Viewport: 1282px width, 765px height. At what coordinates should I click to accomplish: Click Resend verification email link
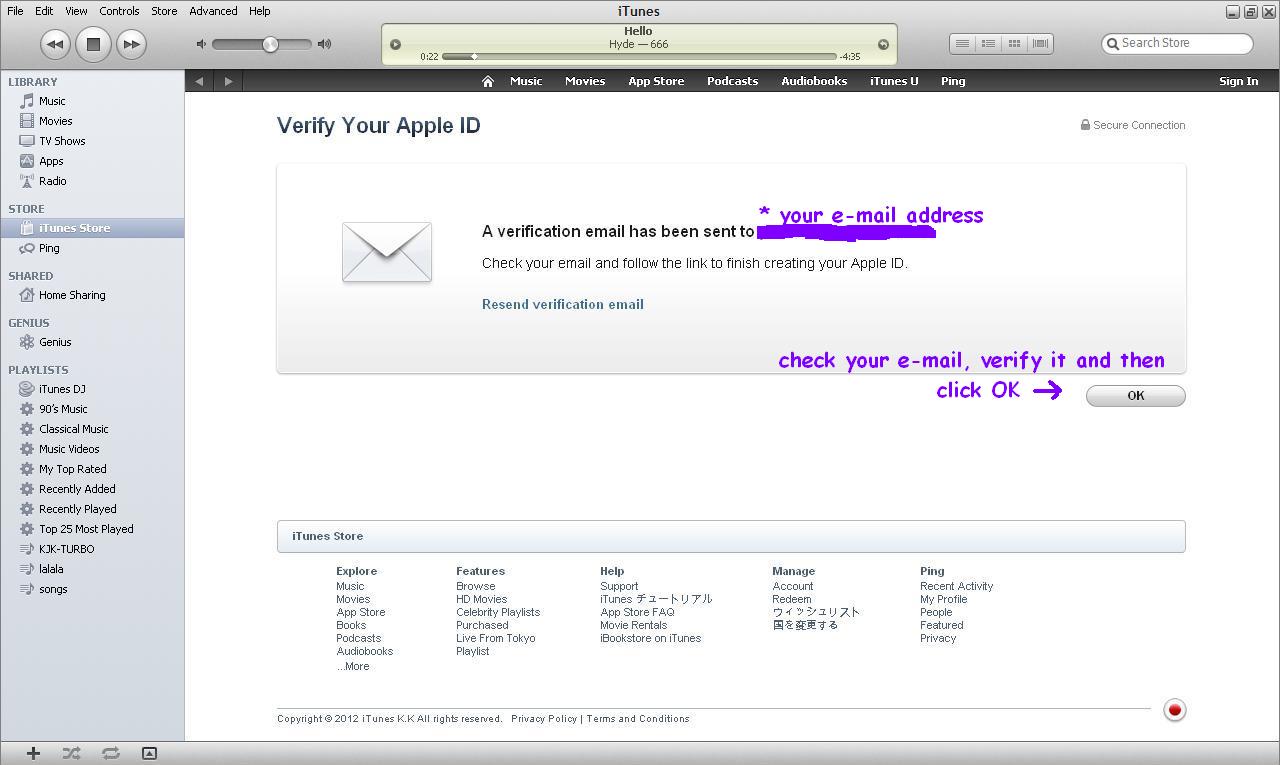coord(563,304)
